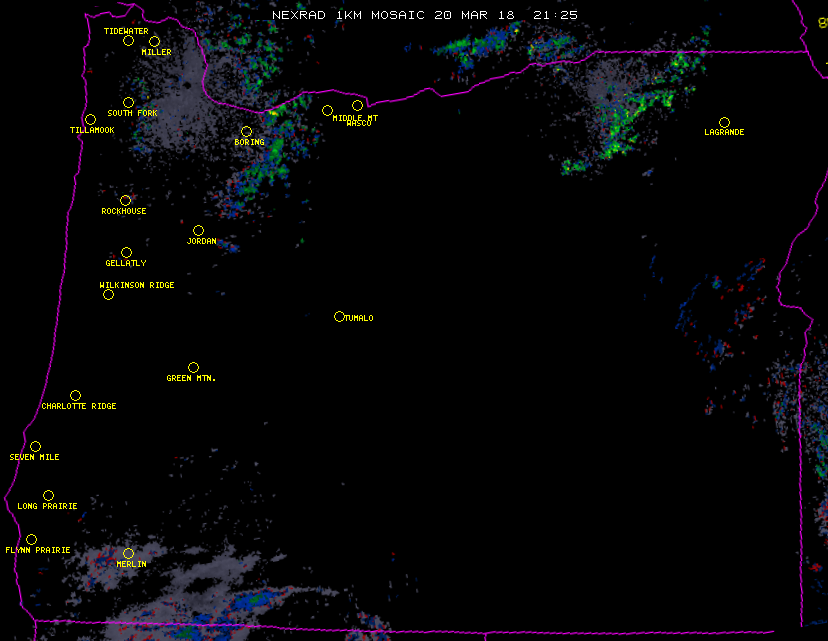Click the Gellatly station circle marker
Image resolution: width=828 pixels, height=641 pixels.
pyautogui.click(x=126, y=253)
